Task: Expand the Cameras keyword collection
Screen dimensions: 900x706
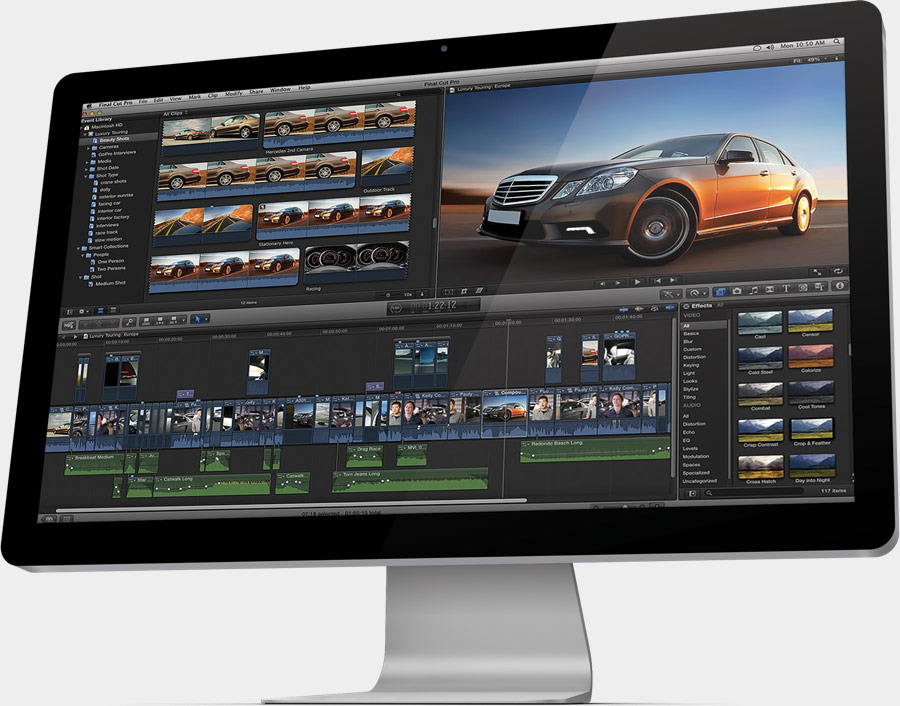Action: pos(88,148)
